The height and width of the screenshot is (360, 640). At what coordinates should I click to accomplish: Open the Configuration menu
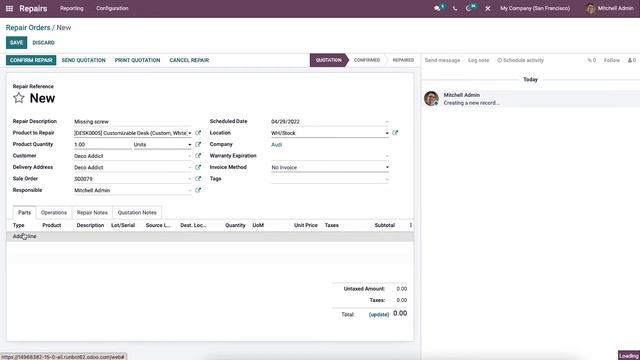point(112,8)
